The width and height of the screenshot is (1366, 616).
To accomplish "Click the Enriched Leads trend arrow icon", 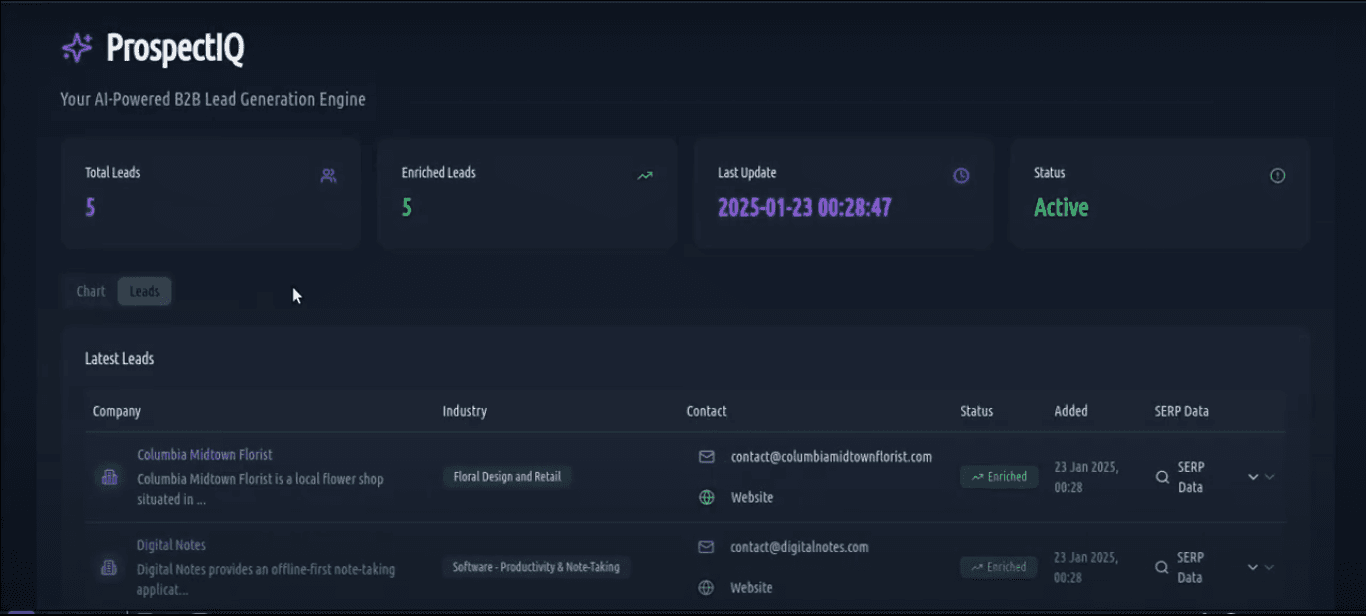I will pyautogui.click(x=645, y=176).
